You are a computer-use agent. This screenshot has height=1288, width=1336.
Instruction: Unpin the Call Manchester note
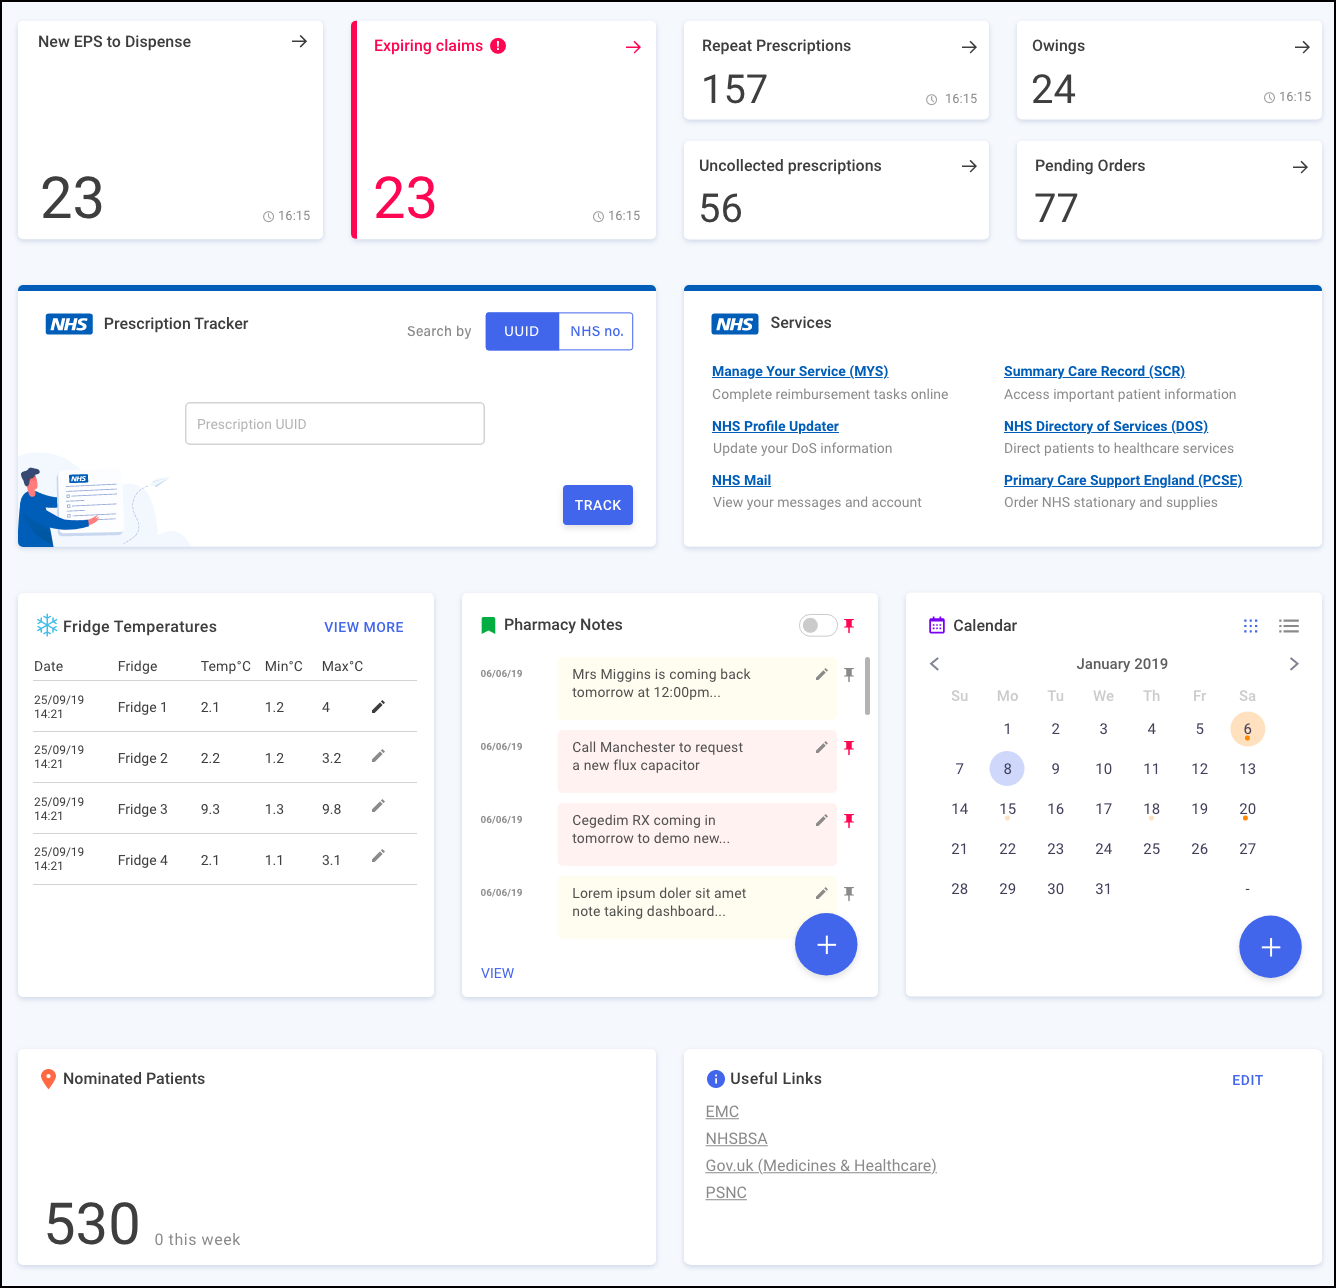[849, 748]
